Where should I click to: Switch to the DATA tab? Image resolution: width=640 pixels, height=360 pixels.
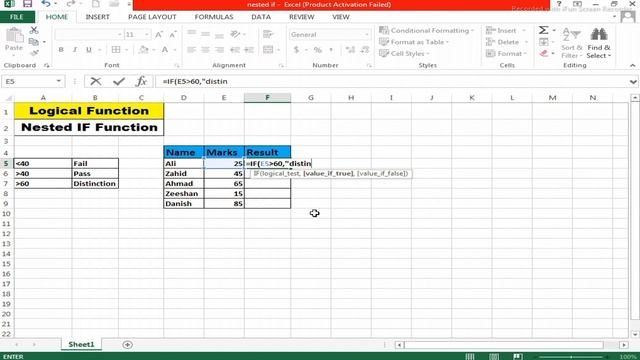click(x=261, y=17)
